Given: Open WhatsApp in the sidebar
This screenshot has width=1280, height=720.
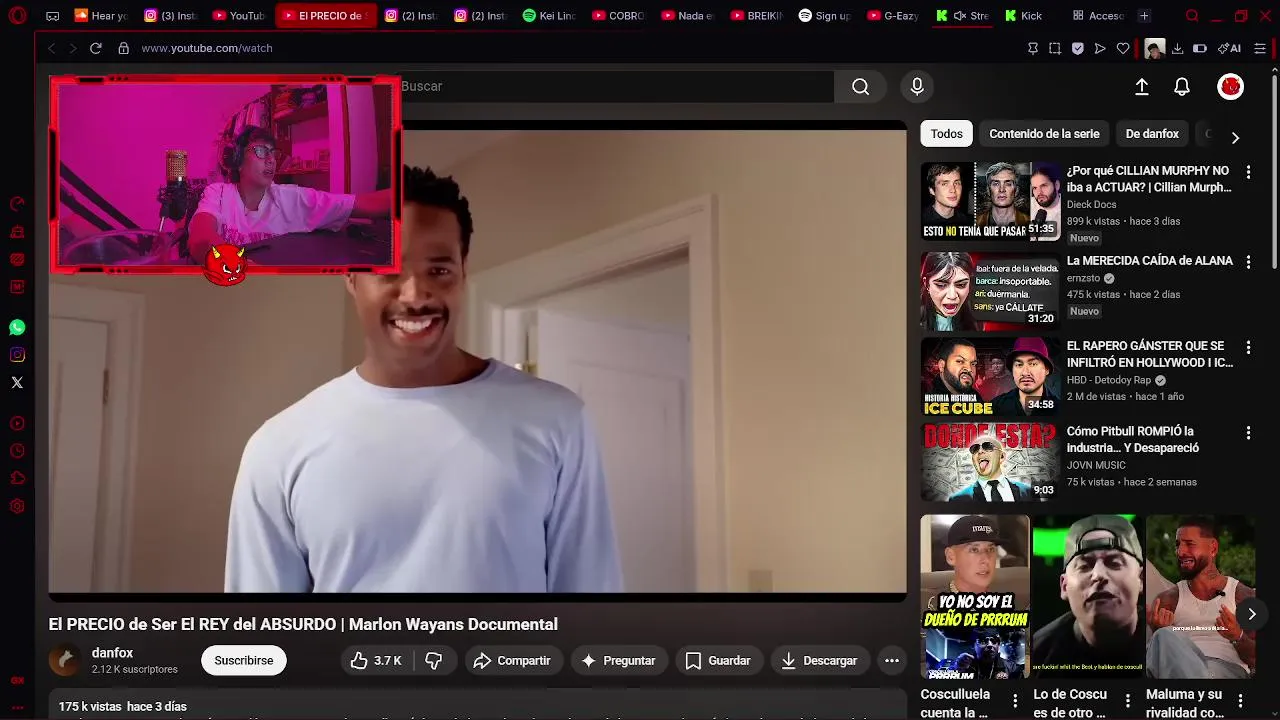Looking at the screenshot, I should coord(17,327).
